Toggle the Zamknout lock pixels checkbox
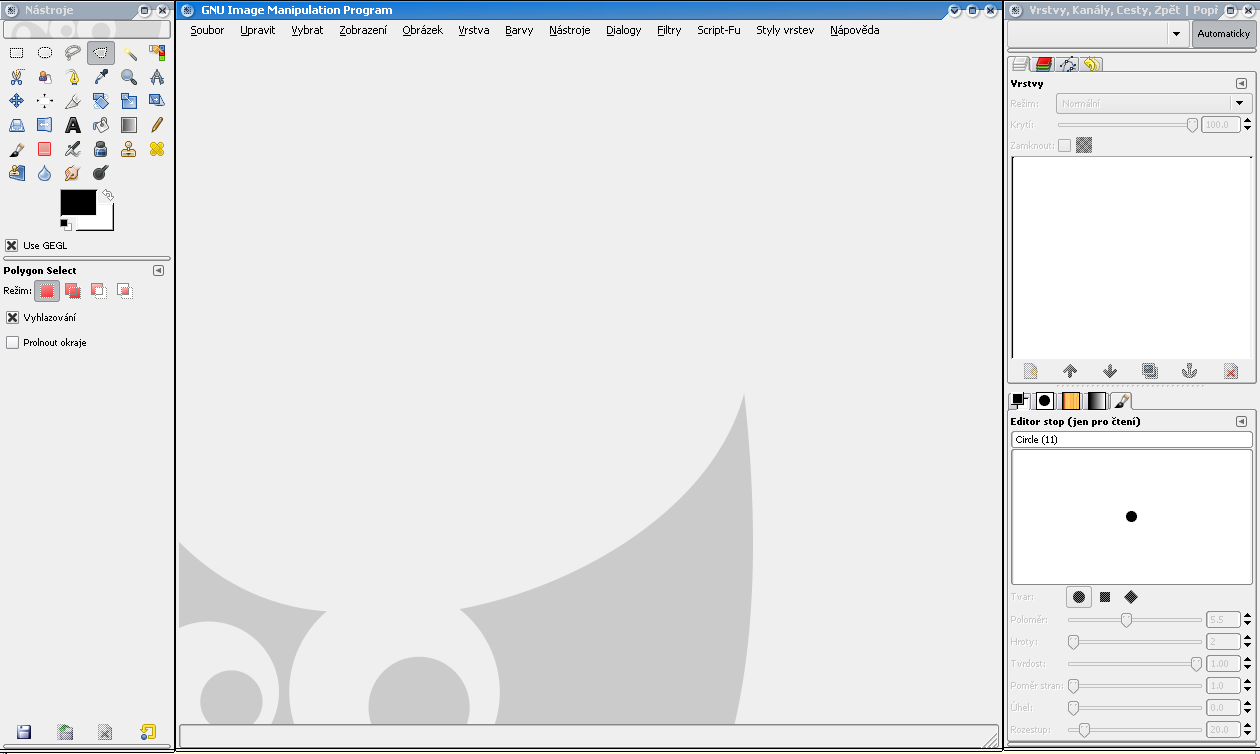 pos(1064,145)
